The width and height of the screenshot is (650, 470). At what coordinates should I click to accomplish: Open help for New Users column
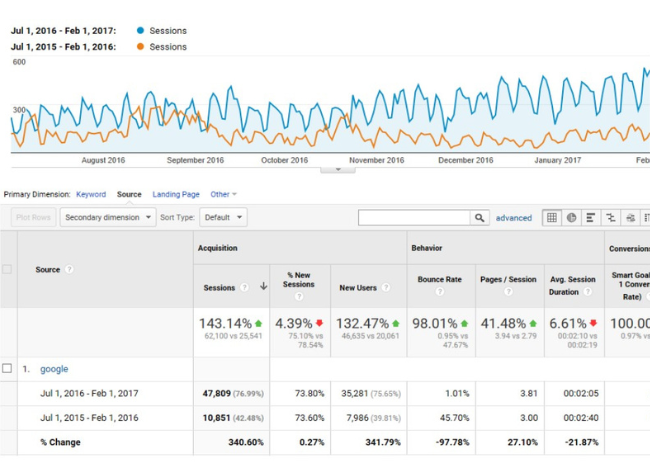pyautogui.click(x=386, y=287)
